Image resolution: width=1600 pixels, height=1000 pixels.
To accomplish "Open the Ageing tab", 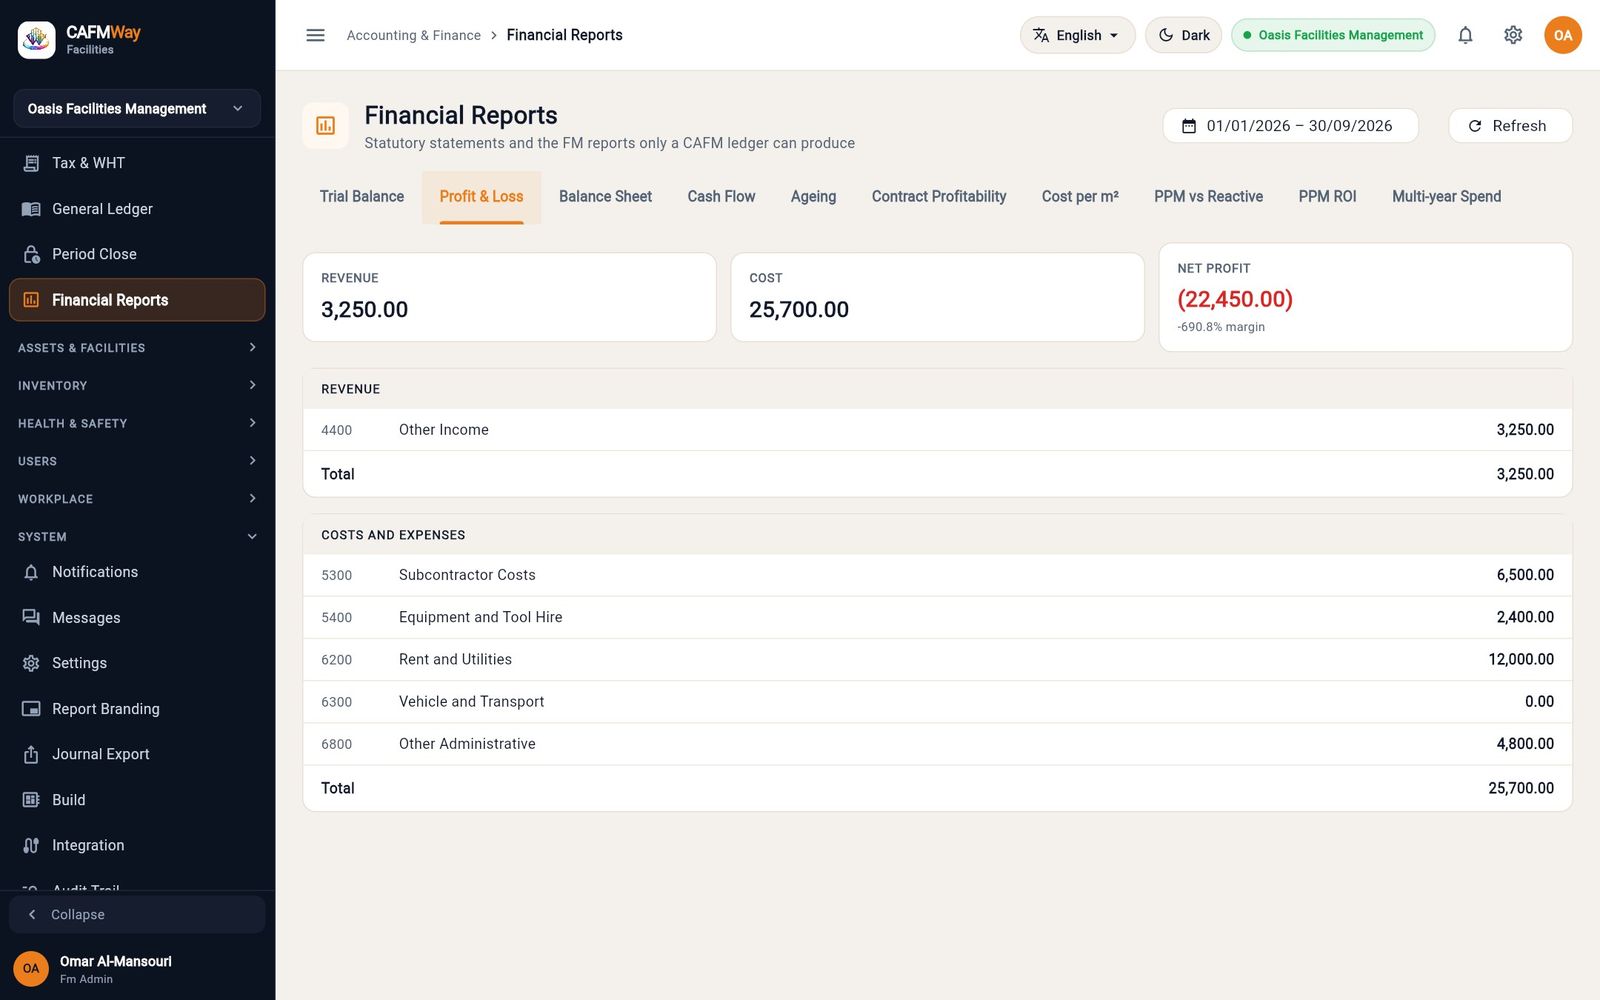I will (x=813, y=197).
